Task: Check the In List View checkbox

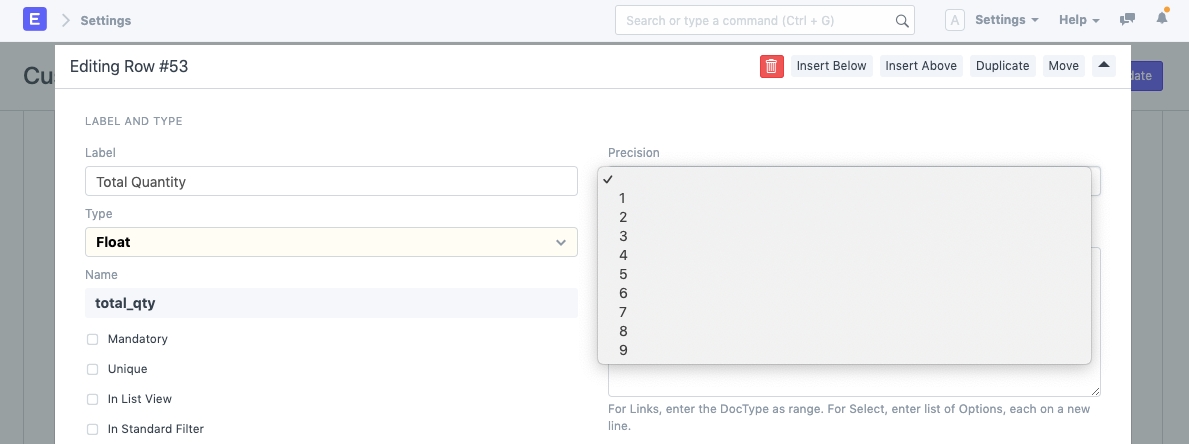Action: (93, 400)
